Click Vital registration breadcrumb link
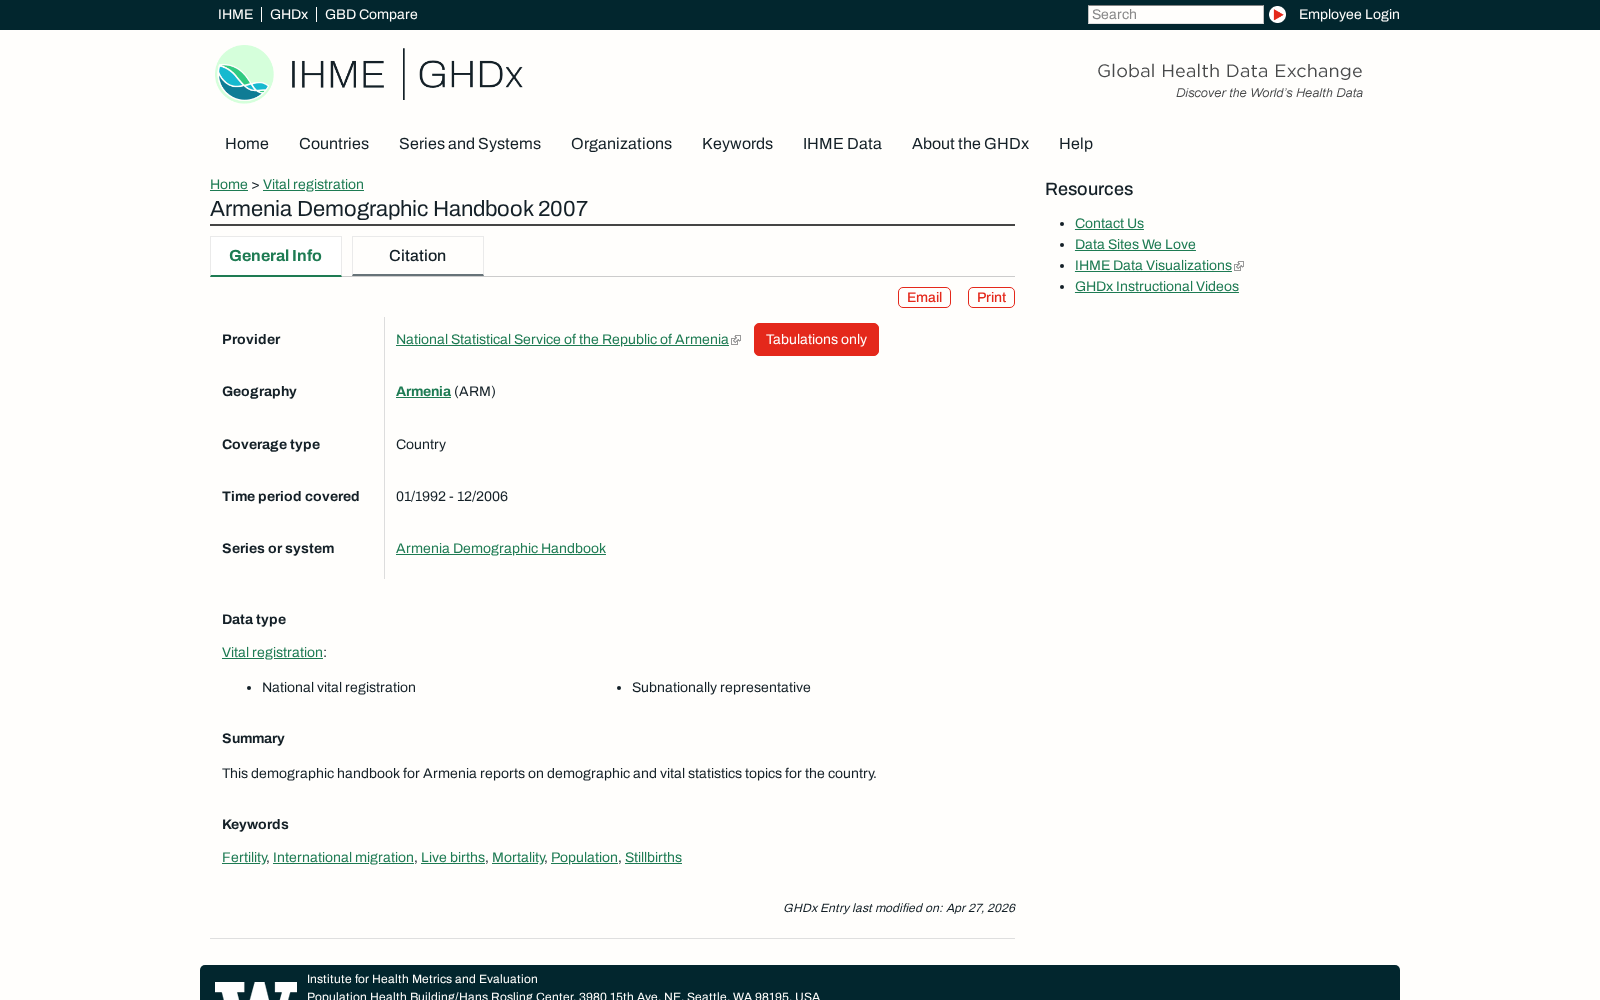The image size is (1600, 1000). click(313, 184)
